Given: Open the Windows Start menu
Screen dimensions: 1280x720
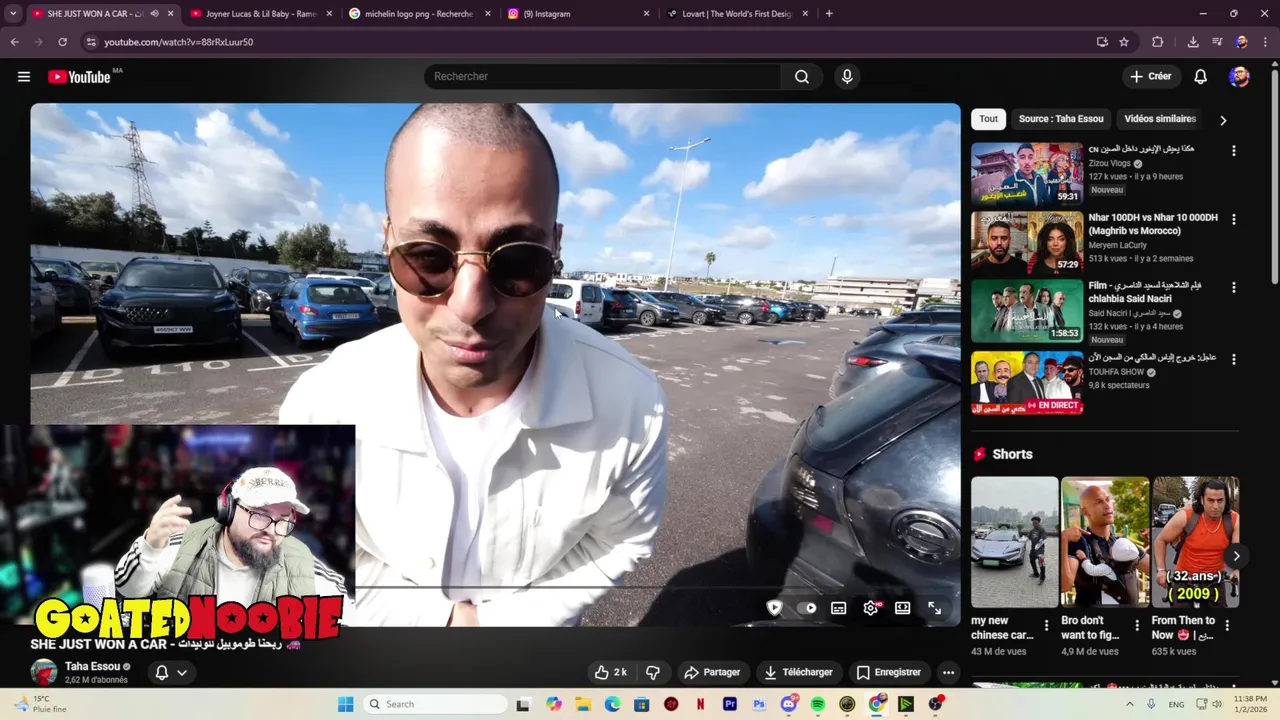Looking at the screenshot, I should coord(346,704).
